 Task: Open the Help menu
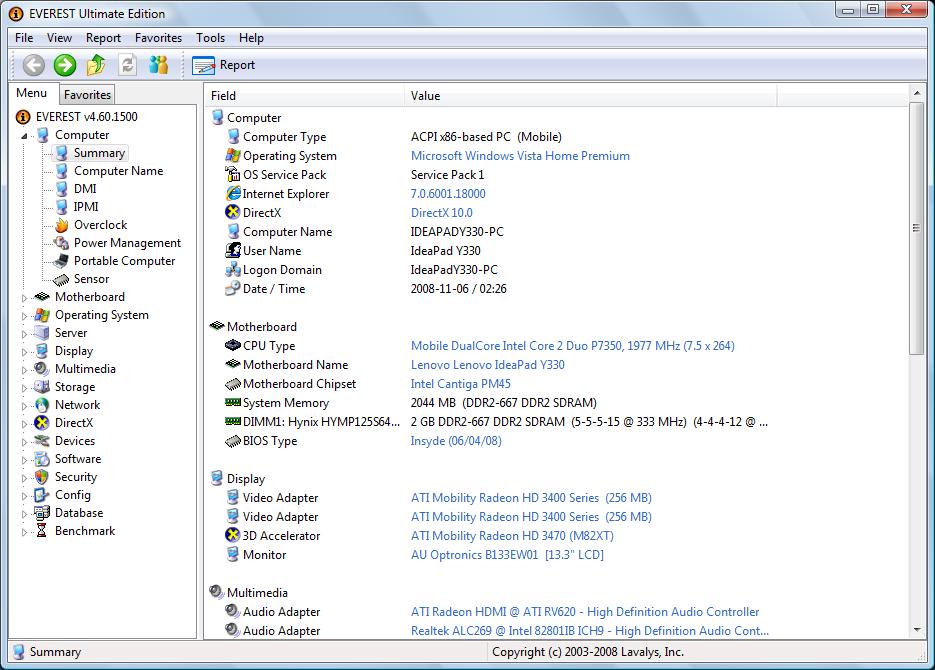coord(251,38)
